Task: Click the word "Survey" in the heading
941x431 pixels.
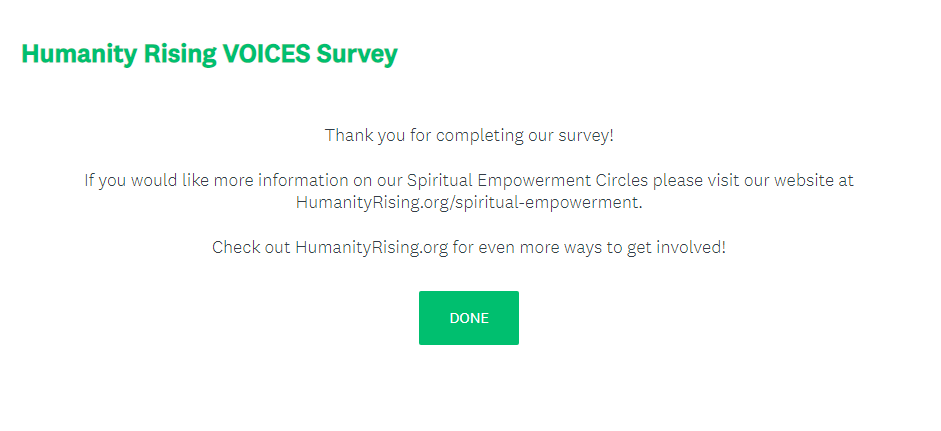Action: pos(357,54)
